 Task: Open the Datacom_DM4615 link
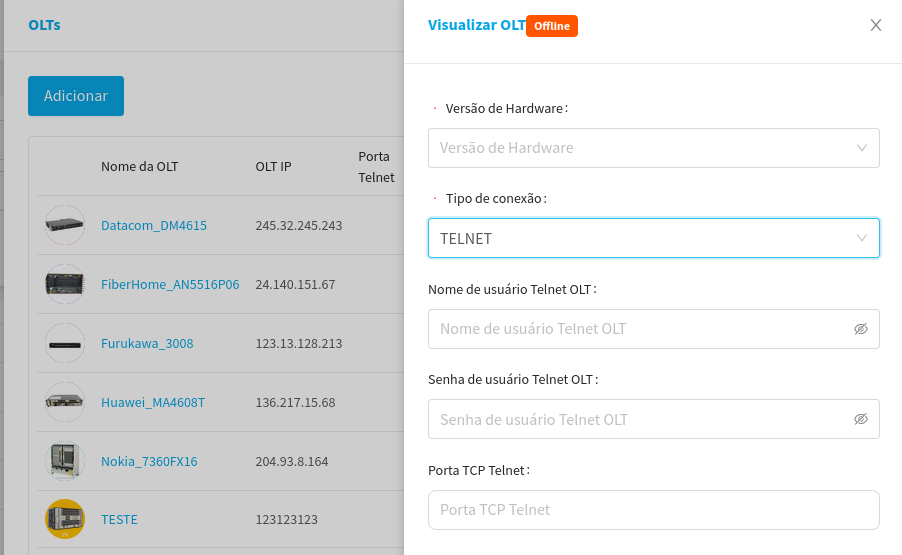coord(154,225)
